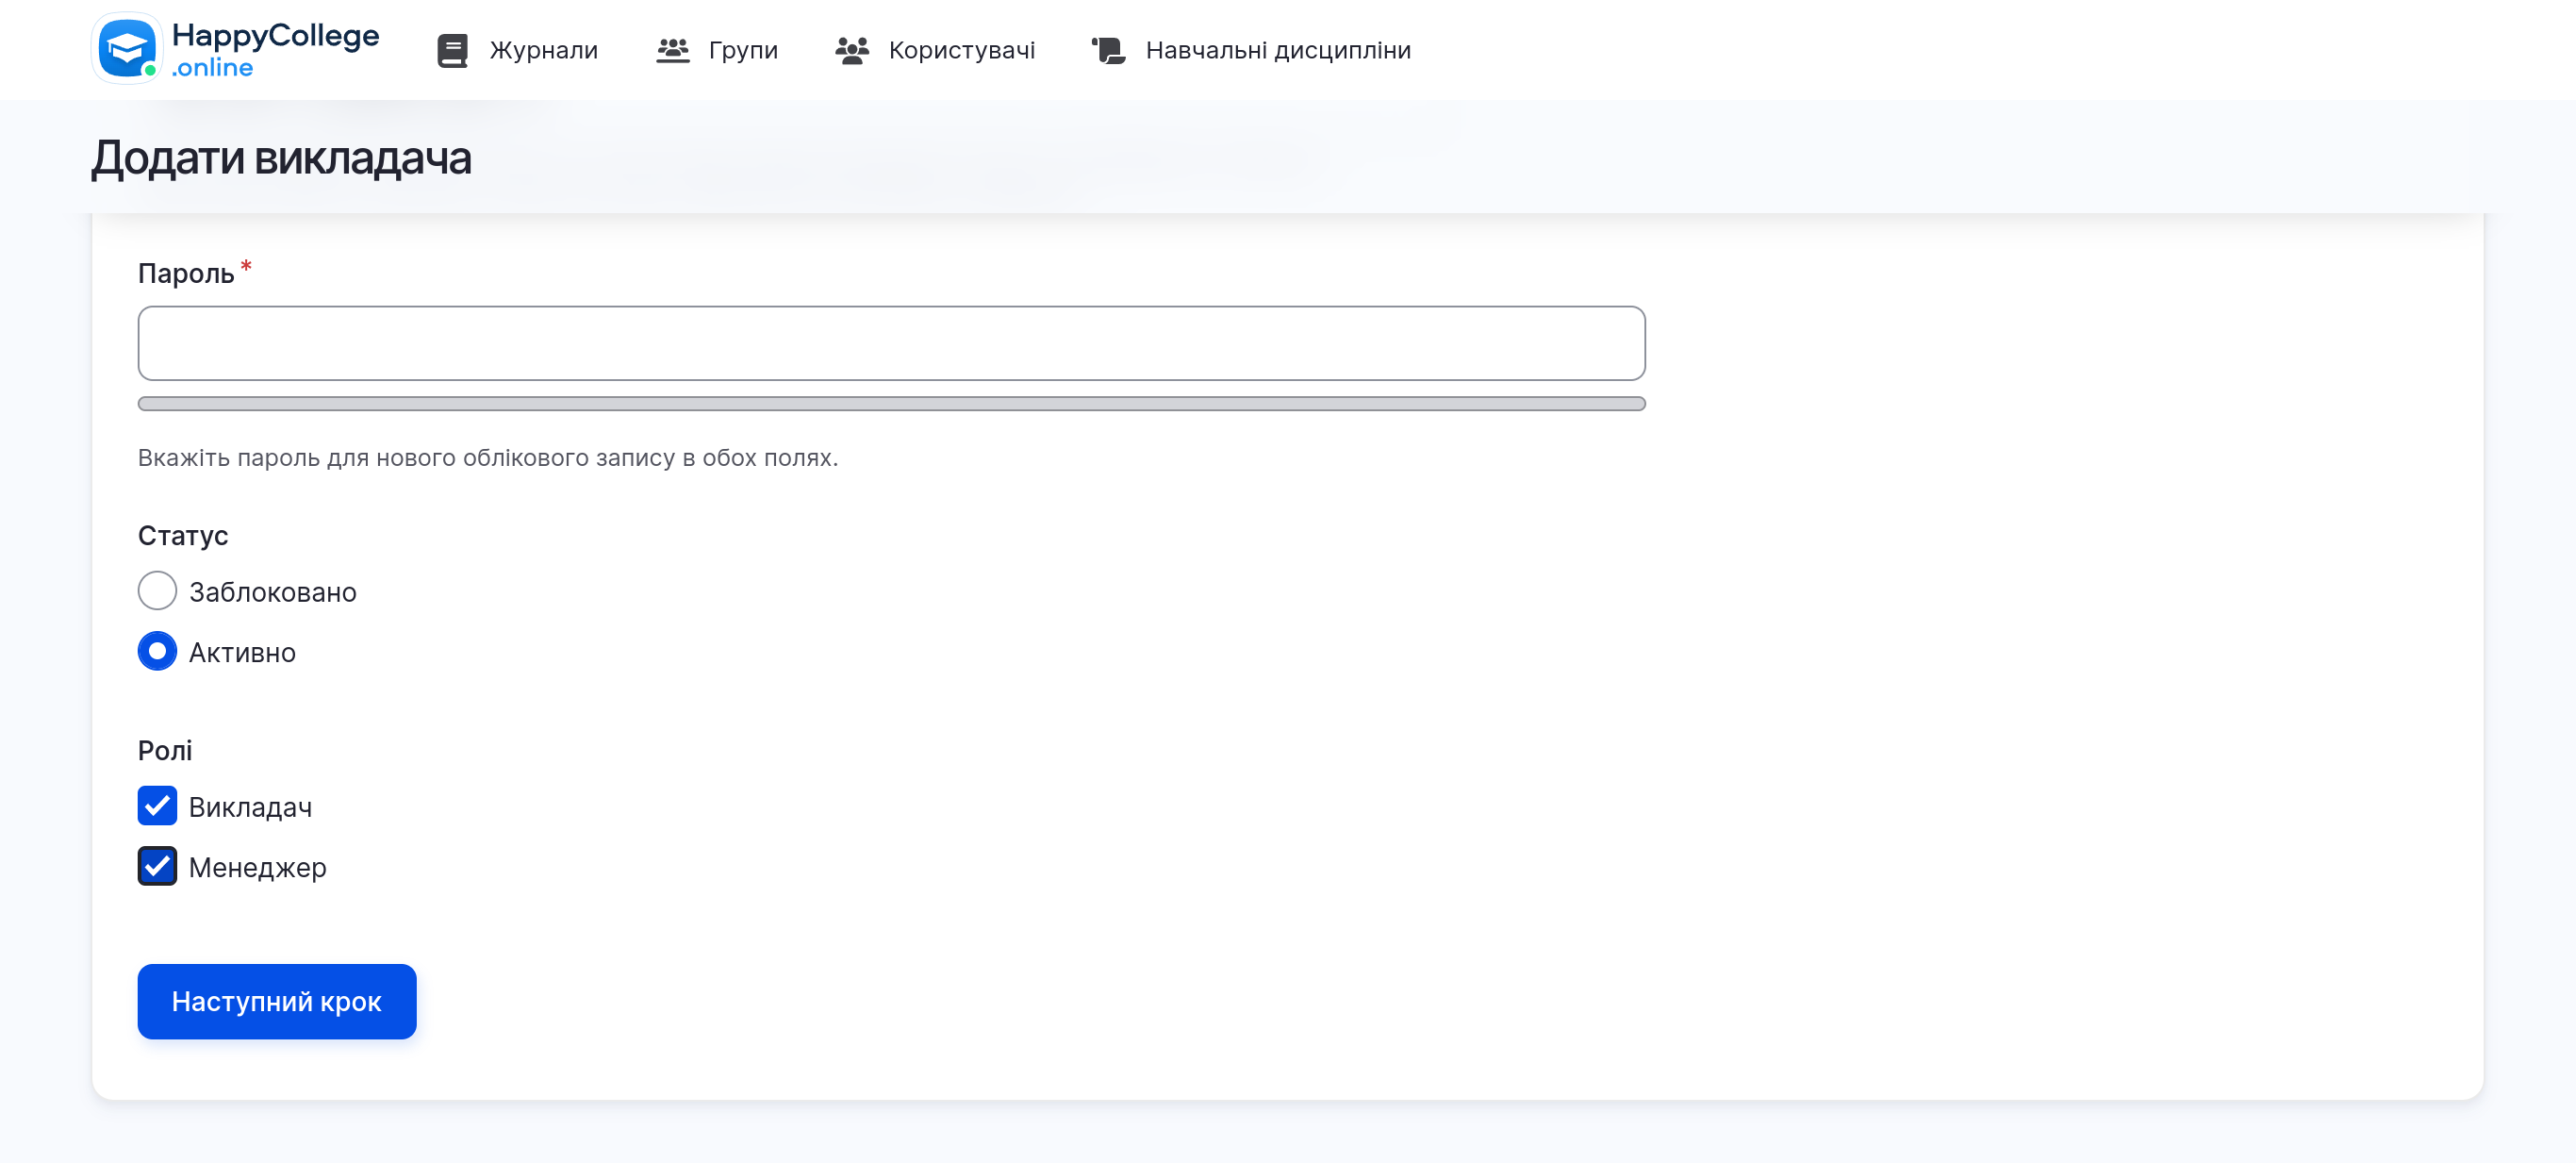Uncheck the Менеджер role checkbox
2576x1163 pixels.
coord(157,866)
